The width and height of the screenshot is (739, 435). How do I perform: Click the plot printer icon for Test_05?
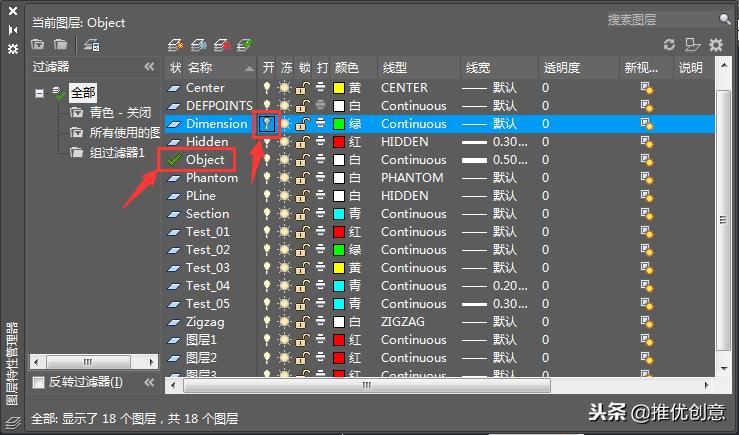(320, 304)
